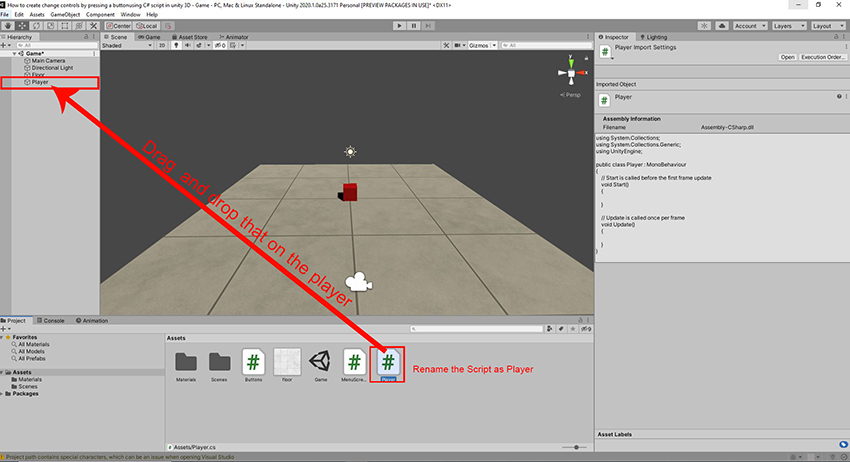Screen dimensions: 850x462
Task: Open the Account dropdown
Action: [x=750, y=25]
